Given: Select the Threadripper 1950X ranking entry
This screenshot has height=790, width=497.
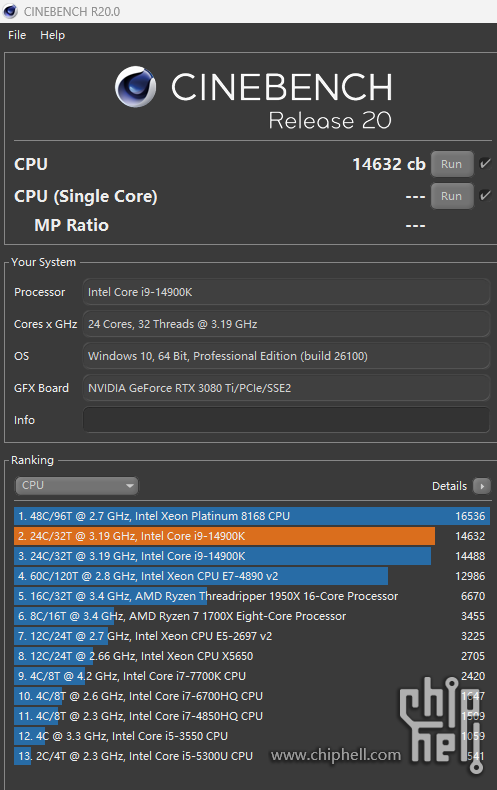Looking at the screenshot, I should coord(252,596).
